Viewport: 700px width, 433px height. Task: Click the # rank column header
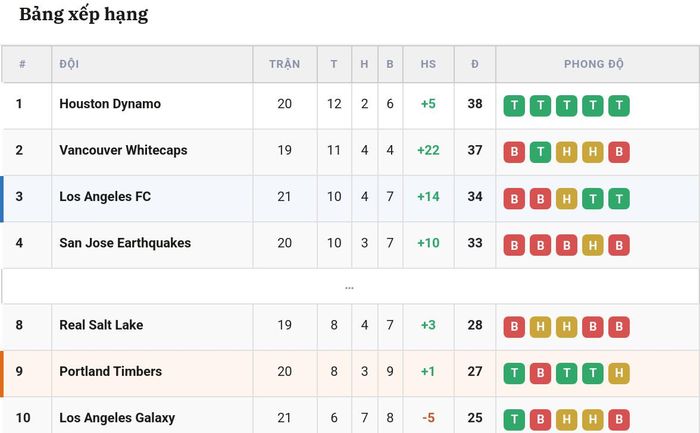tap(22, 64)
